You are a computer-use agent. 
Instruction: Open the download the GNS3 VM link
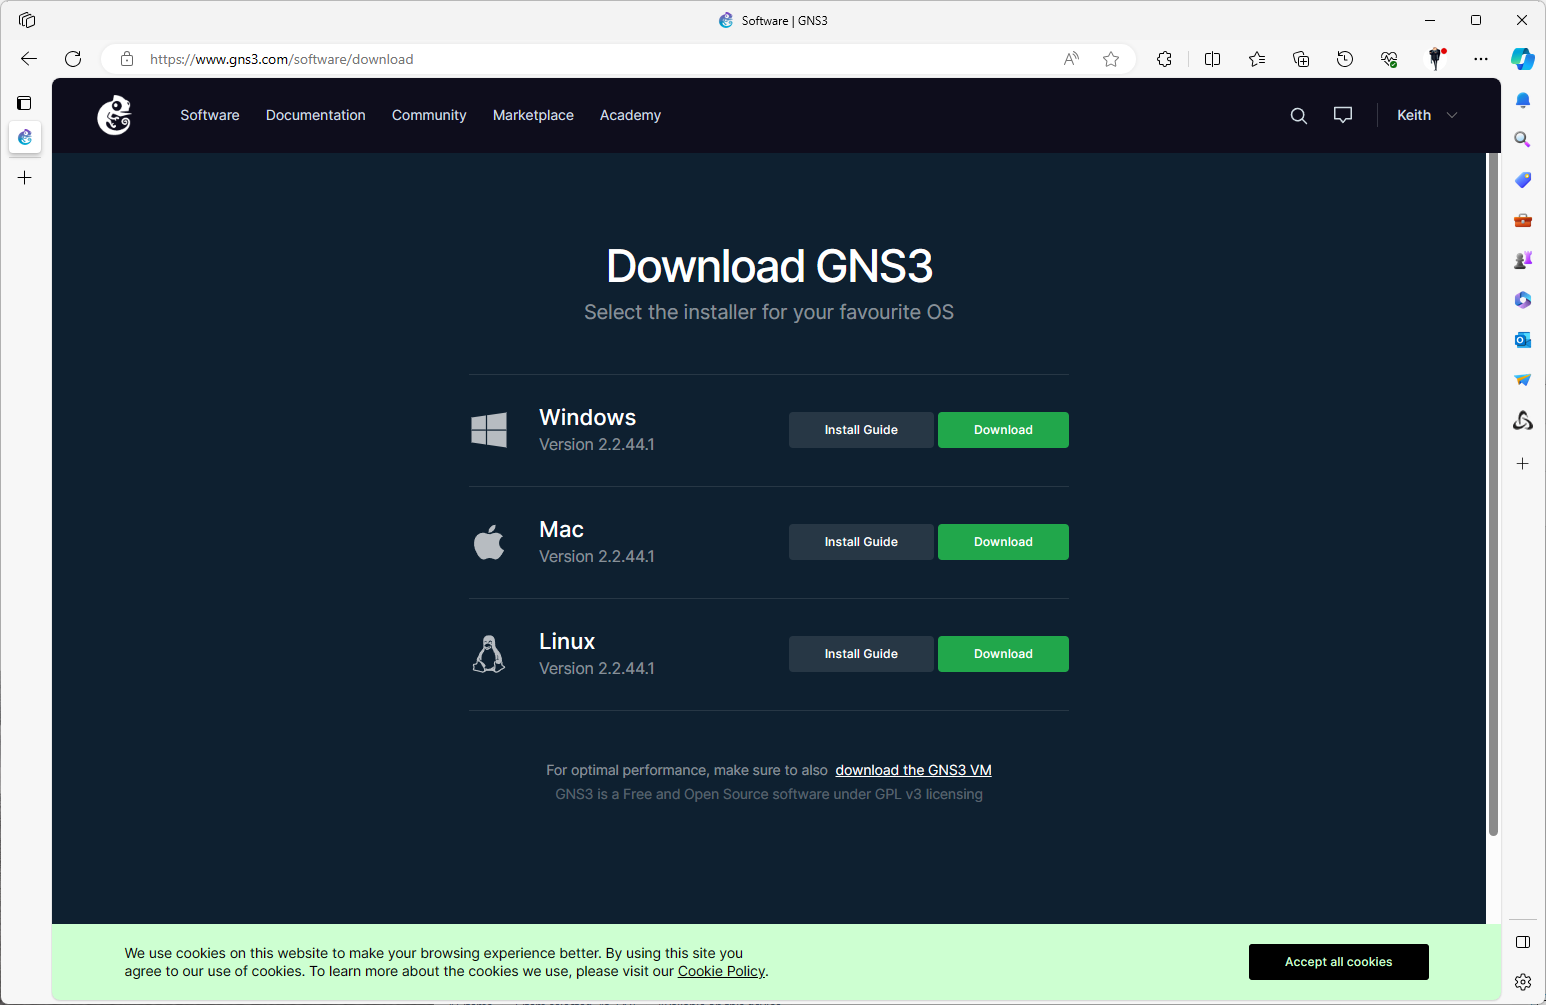point(912,769)
